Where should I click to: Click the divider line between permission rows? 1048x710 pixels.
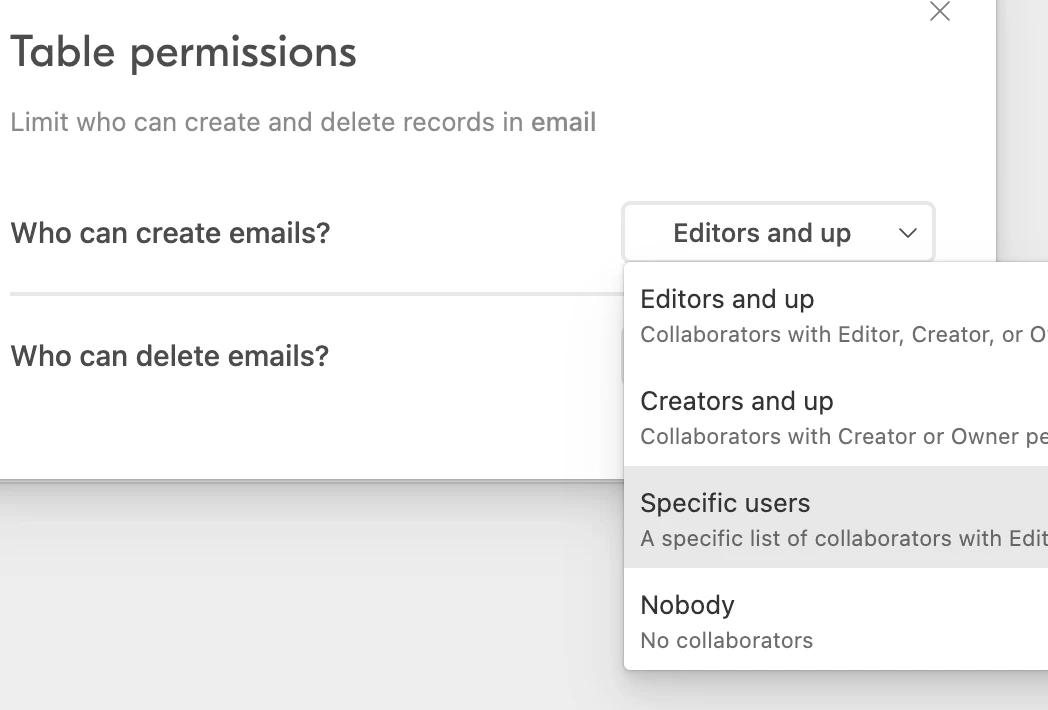(x=316, y=293)
